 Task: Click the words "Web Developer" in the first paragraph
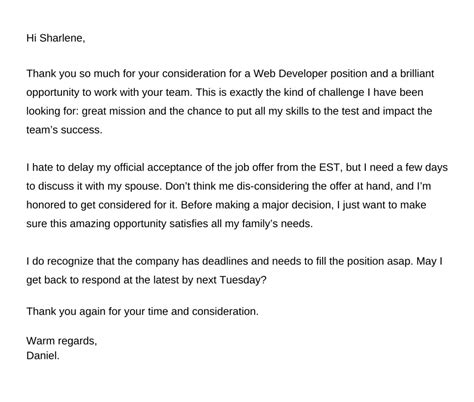coord(290,73)
